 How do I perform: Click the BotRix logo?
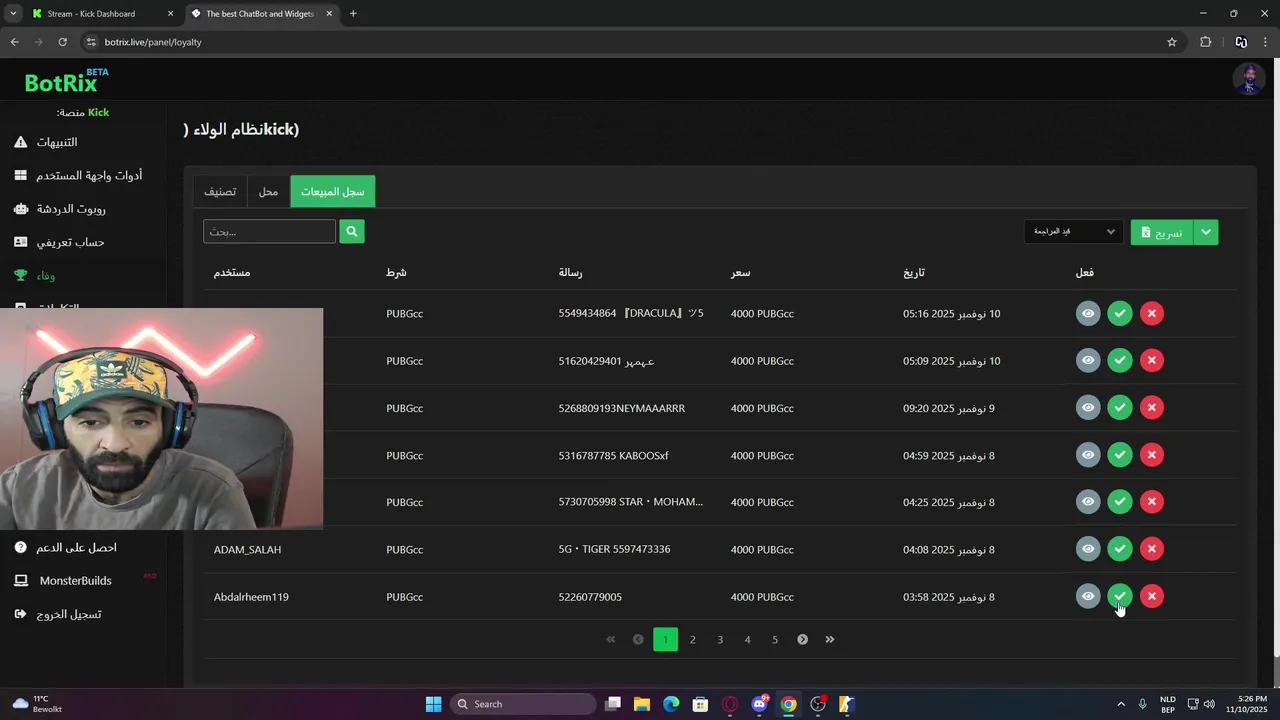tap(66, 81)
